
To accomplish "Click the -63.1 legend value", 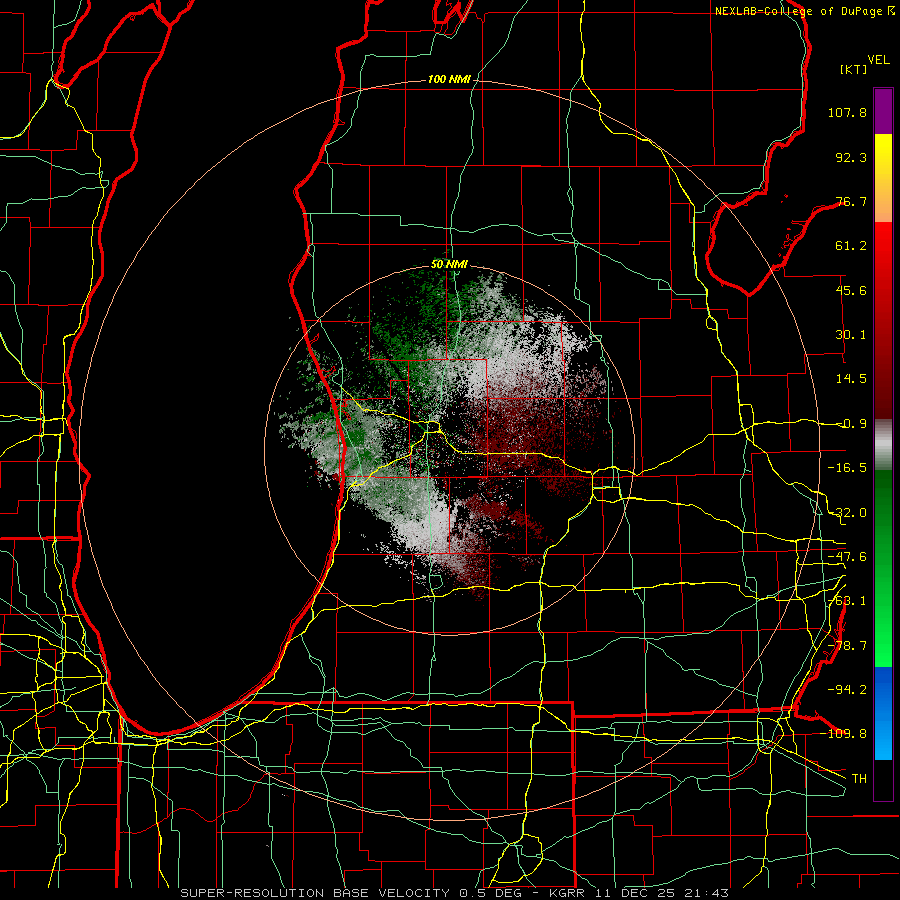I will point(847,601).
